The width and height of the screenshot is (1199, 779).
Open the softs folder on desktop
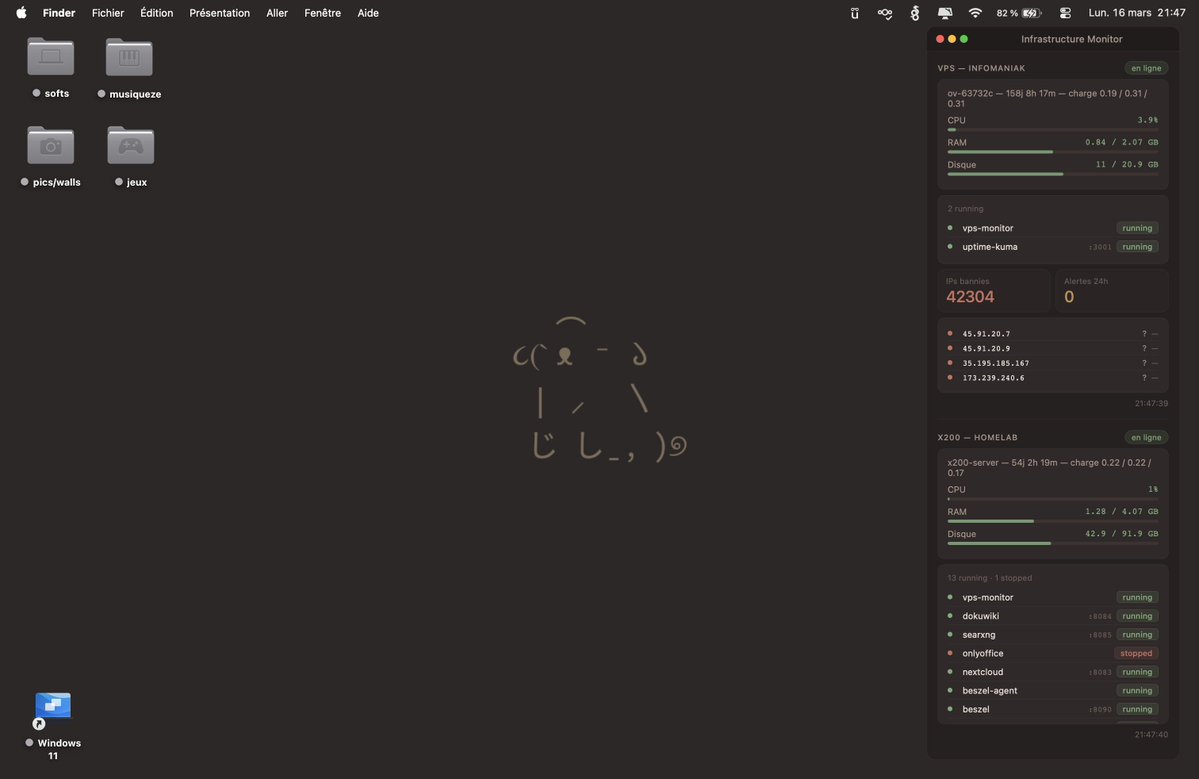click(x=50, y=57)
